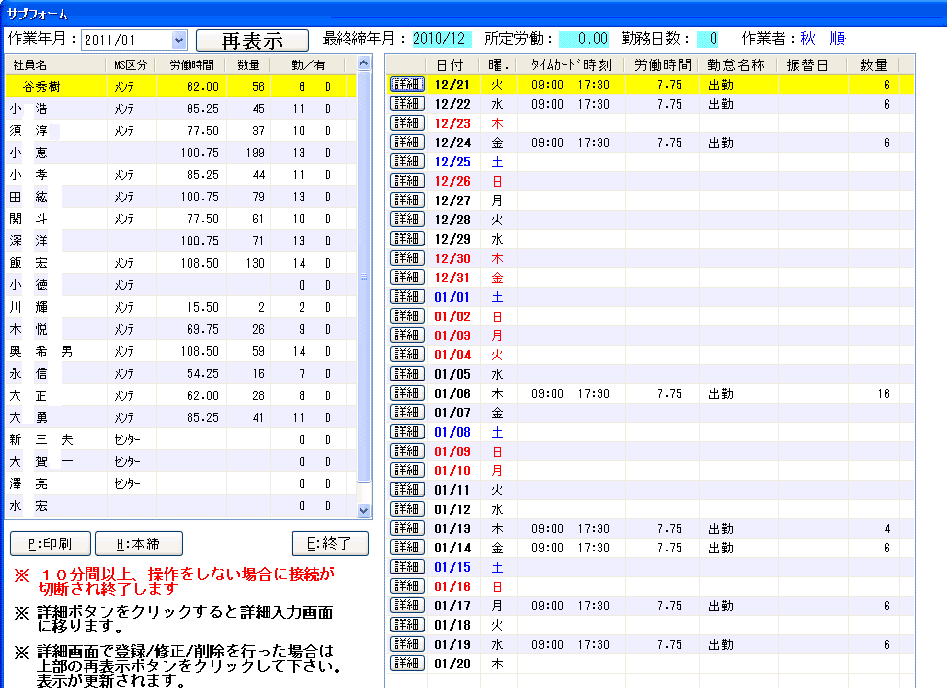Click the 日付 column header
947x688 pixels.
click(x=454, y=65)
